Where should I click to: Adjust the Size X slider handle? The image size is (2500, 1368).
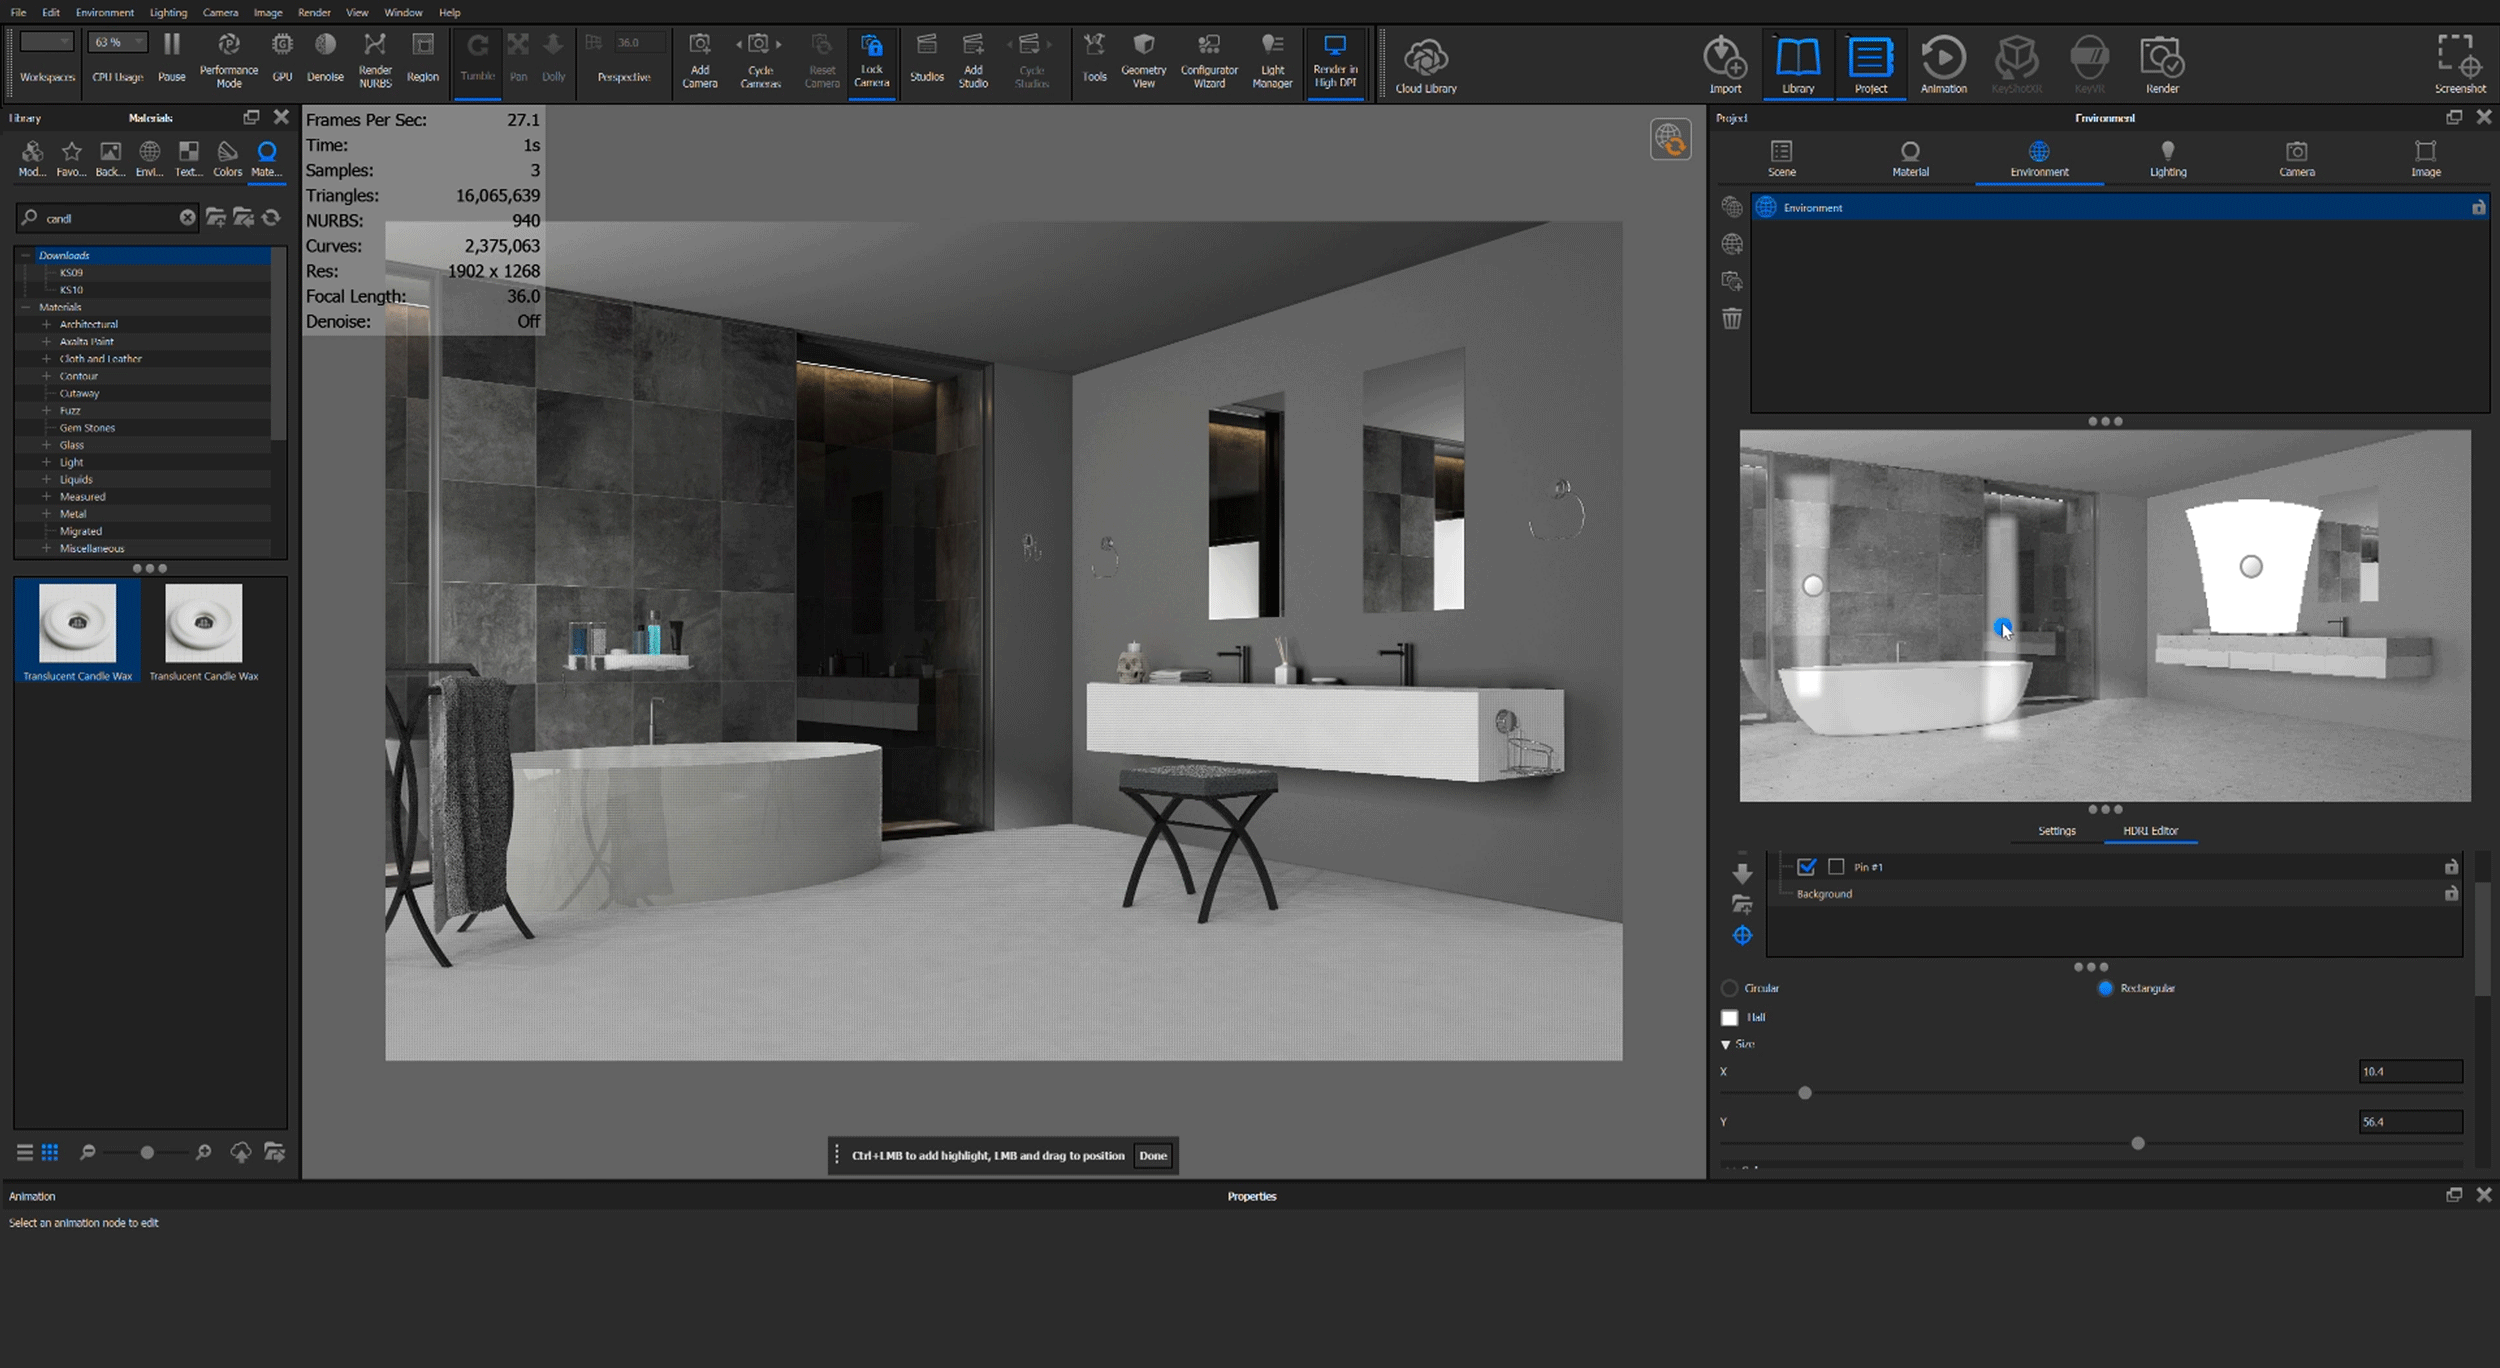[1805, 1093]
